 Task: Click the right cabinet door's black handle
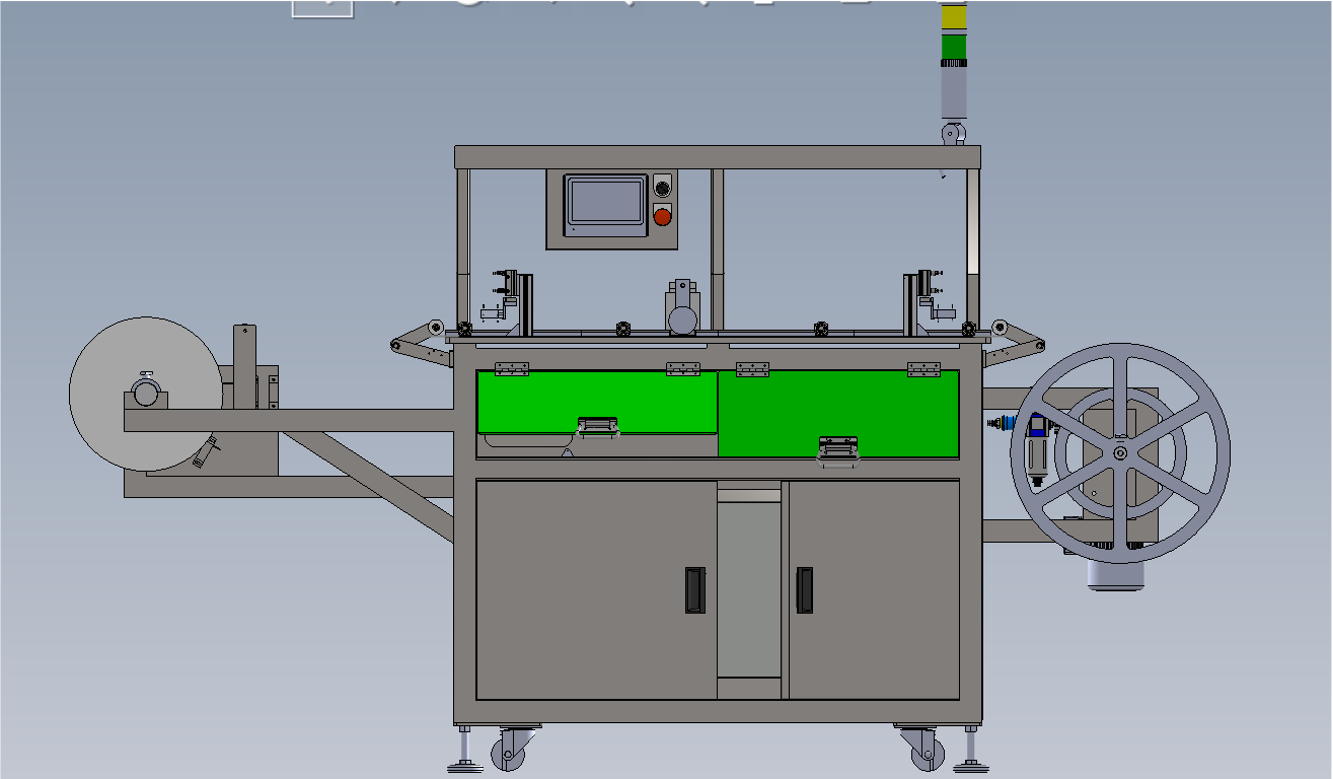804,590
